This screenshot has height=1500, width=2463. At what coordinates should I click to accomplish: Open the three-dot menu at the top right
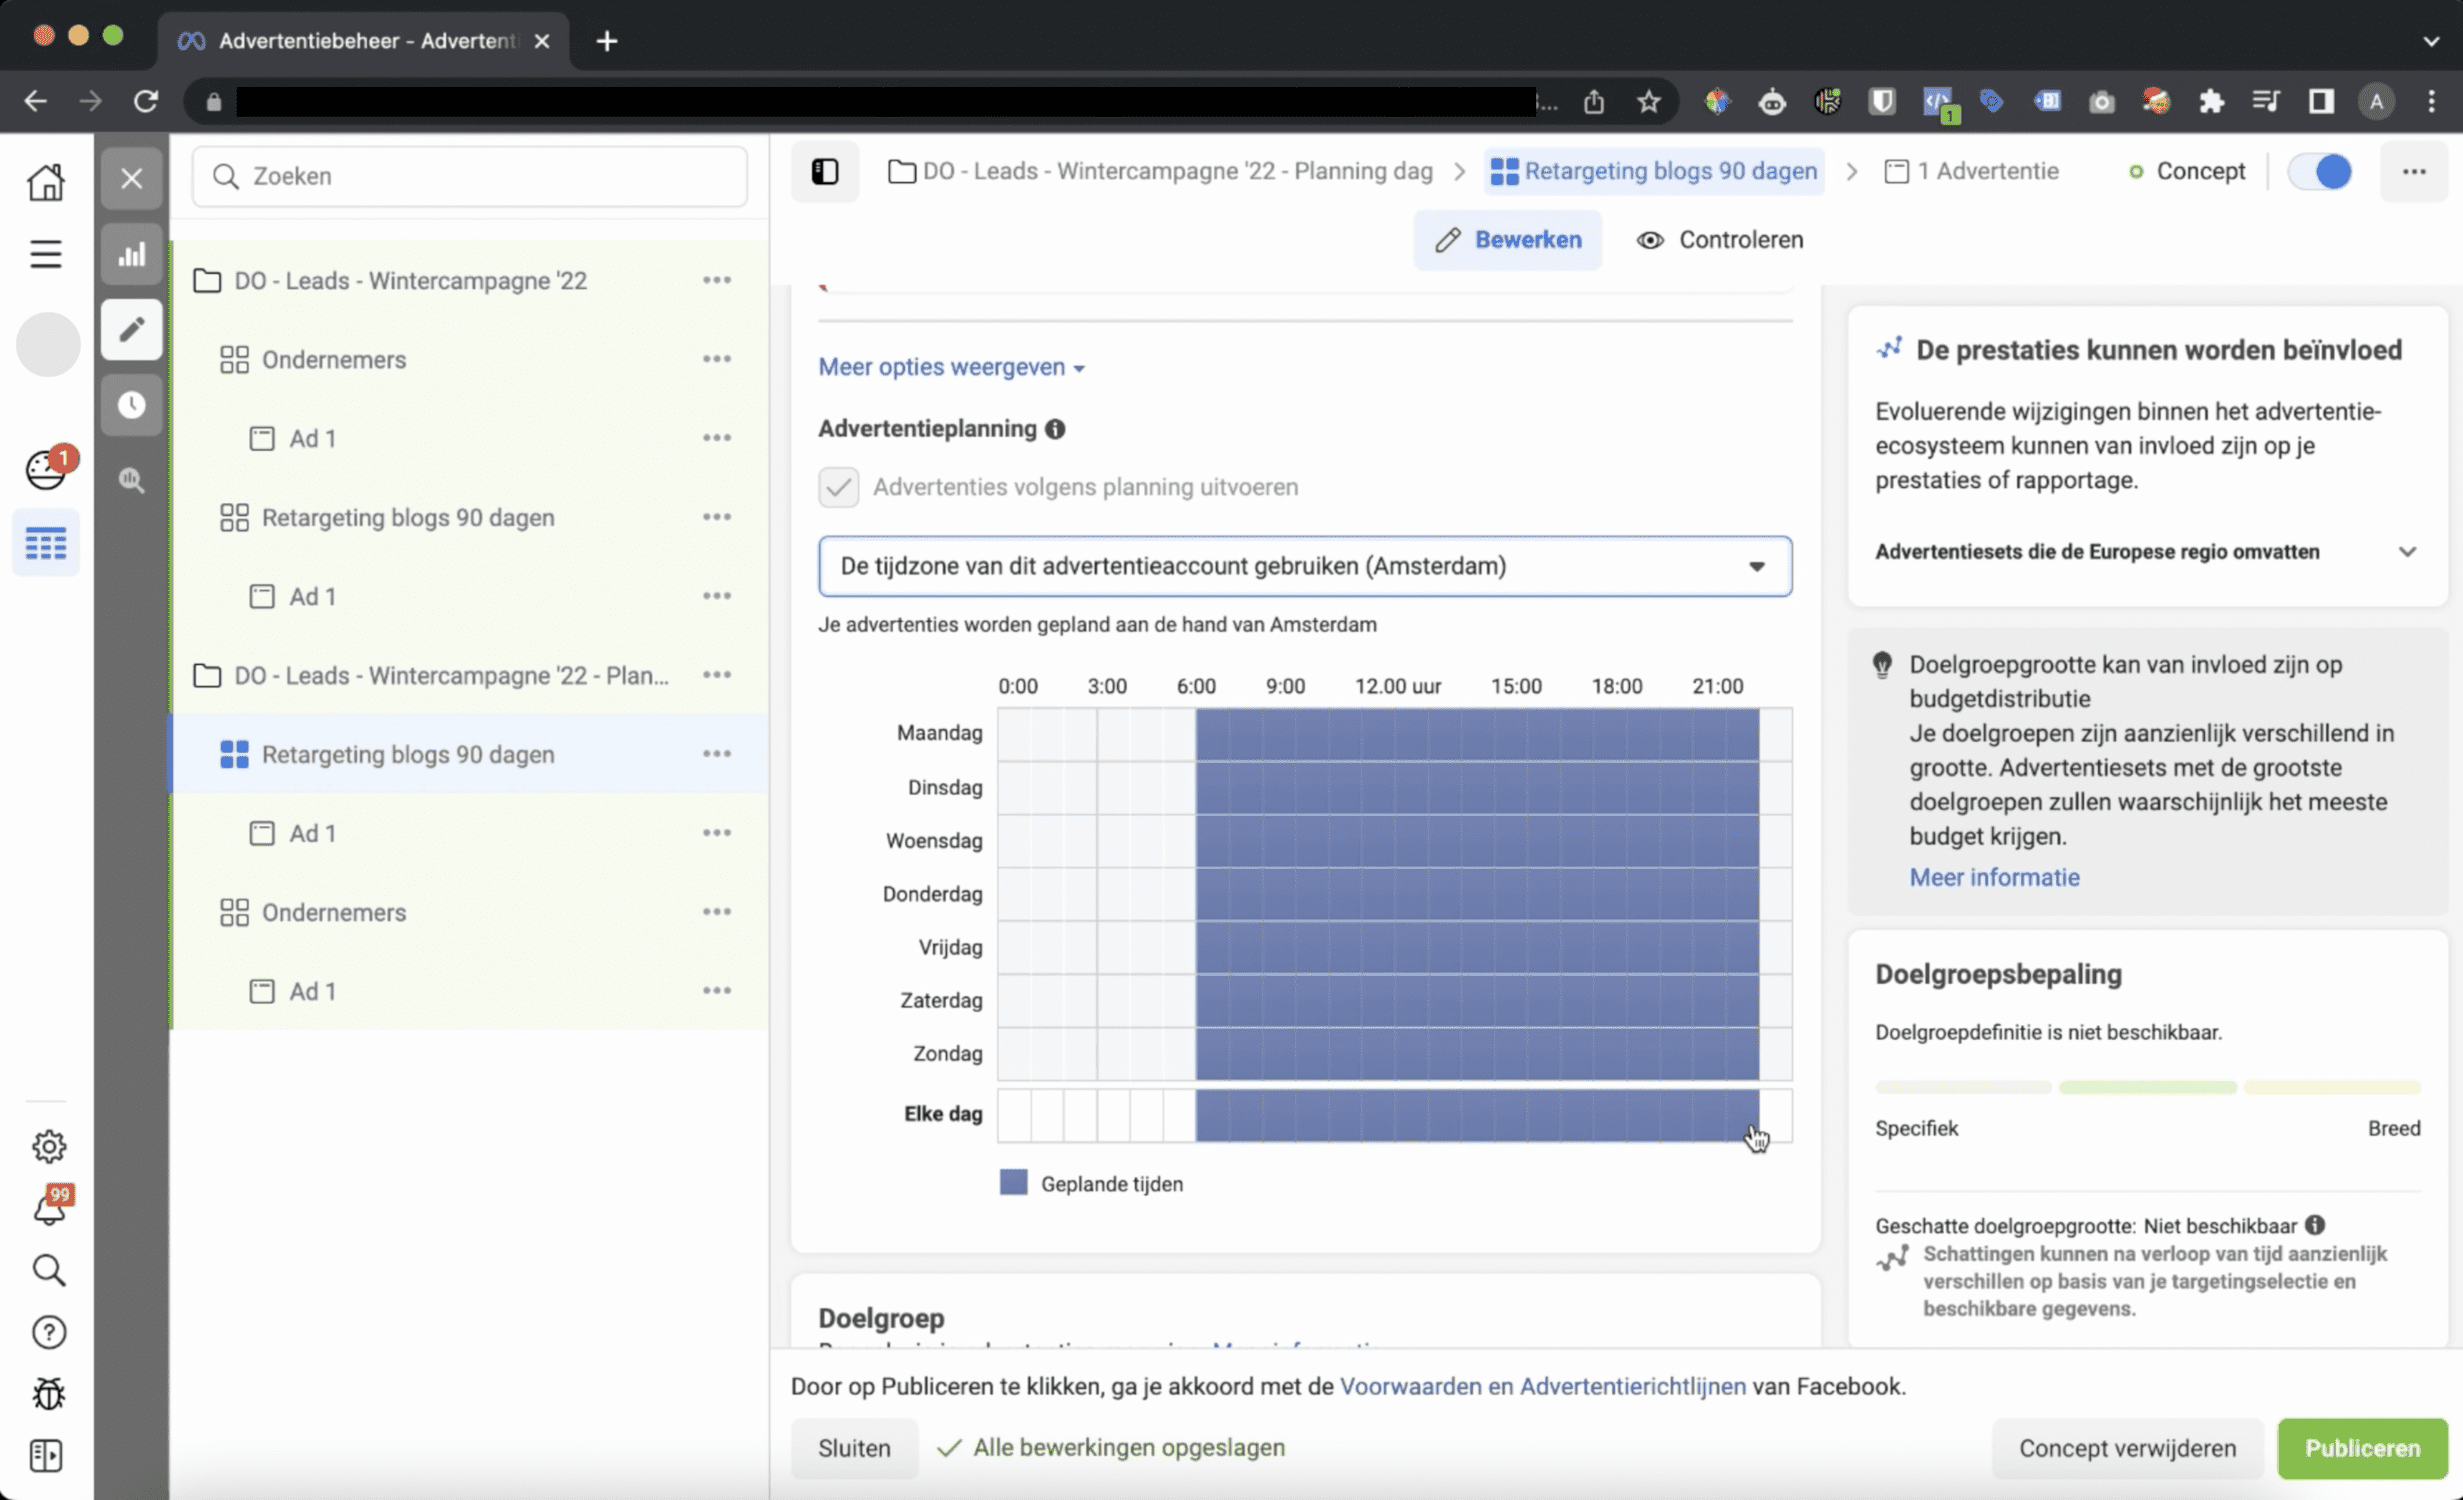click(x=2414, y=171)
